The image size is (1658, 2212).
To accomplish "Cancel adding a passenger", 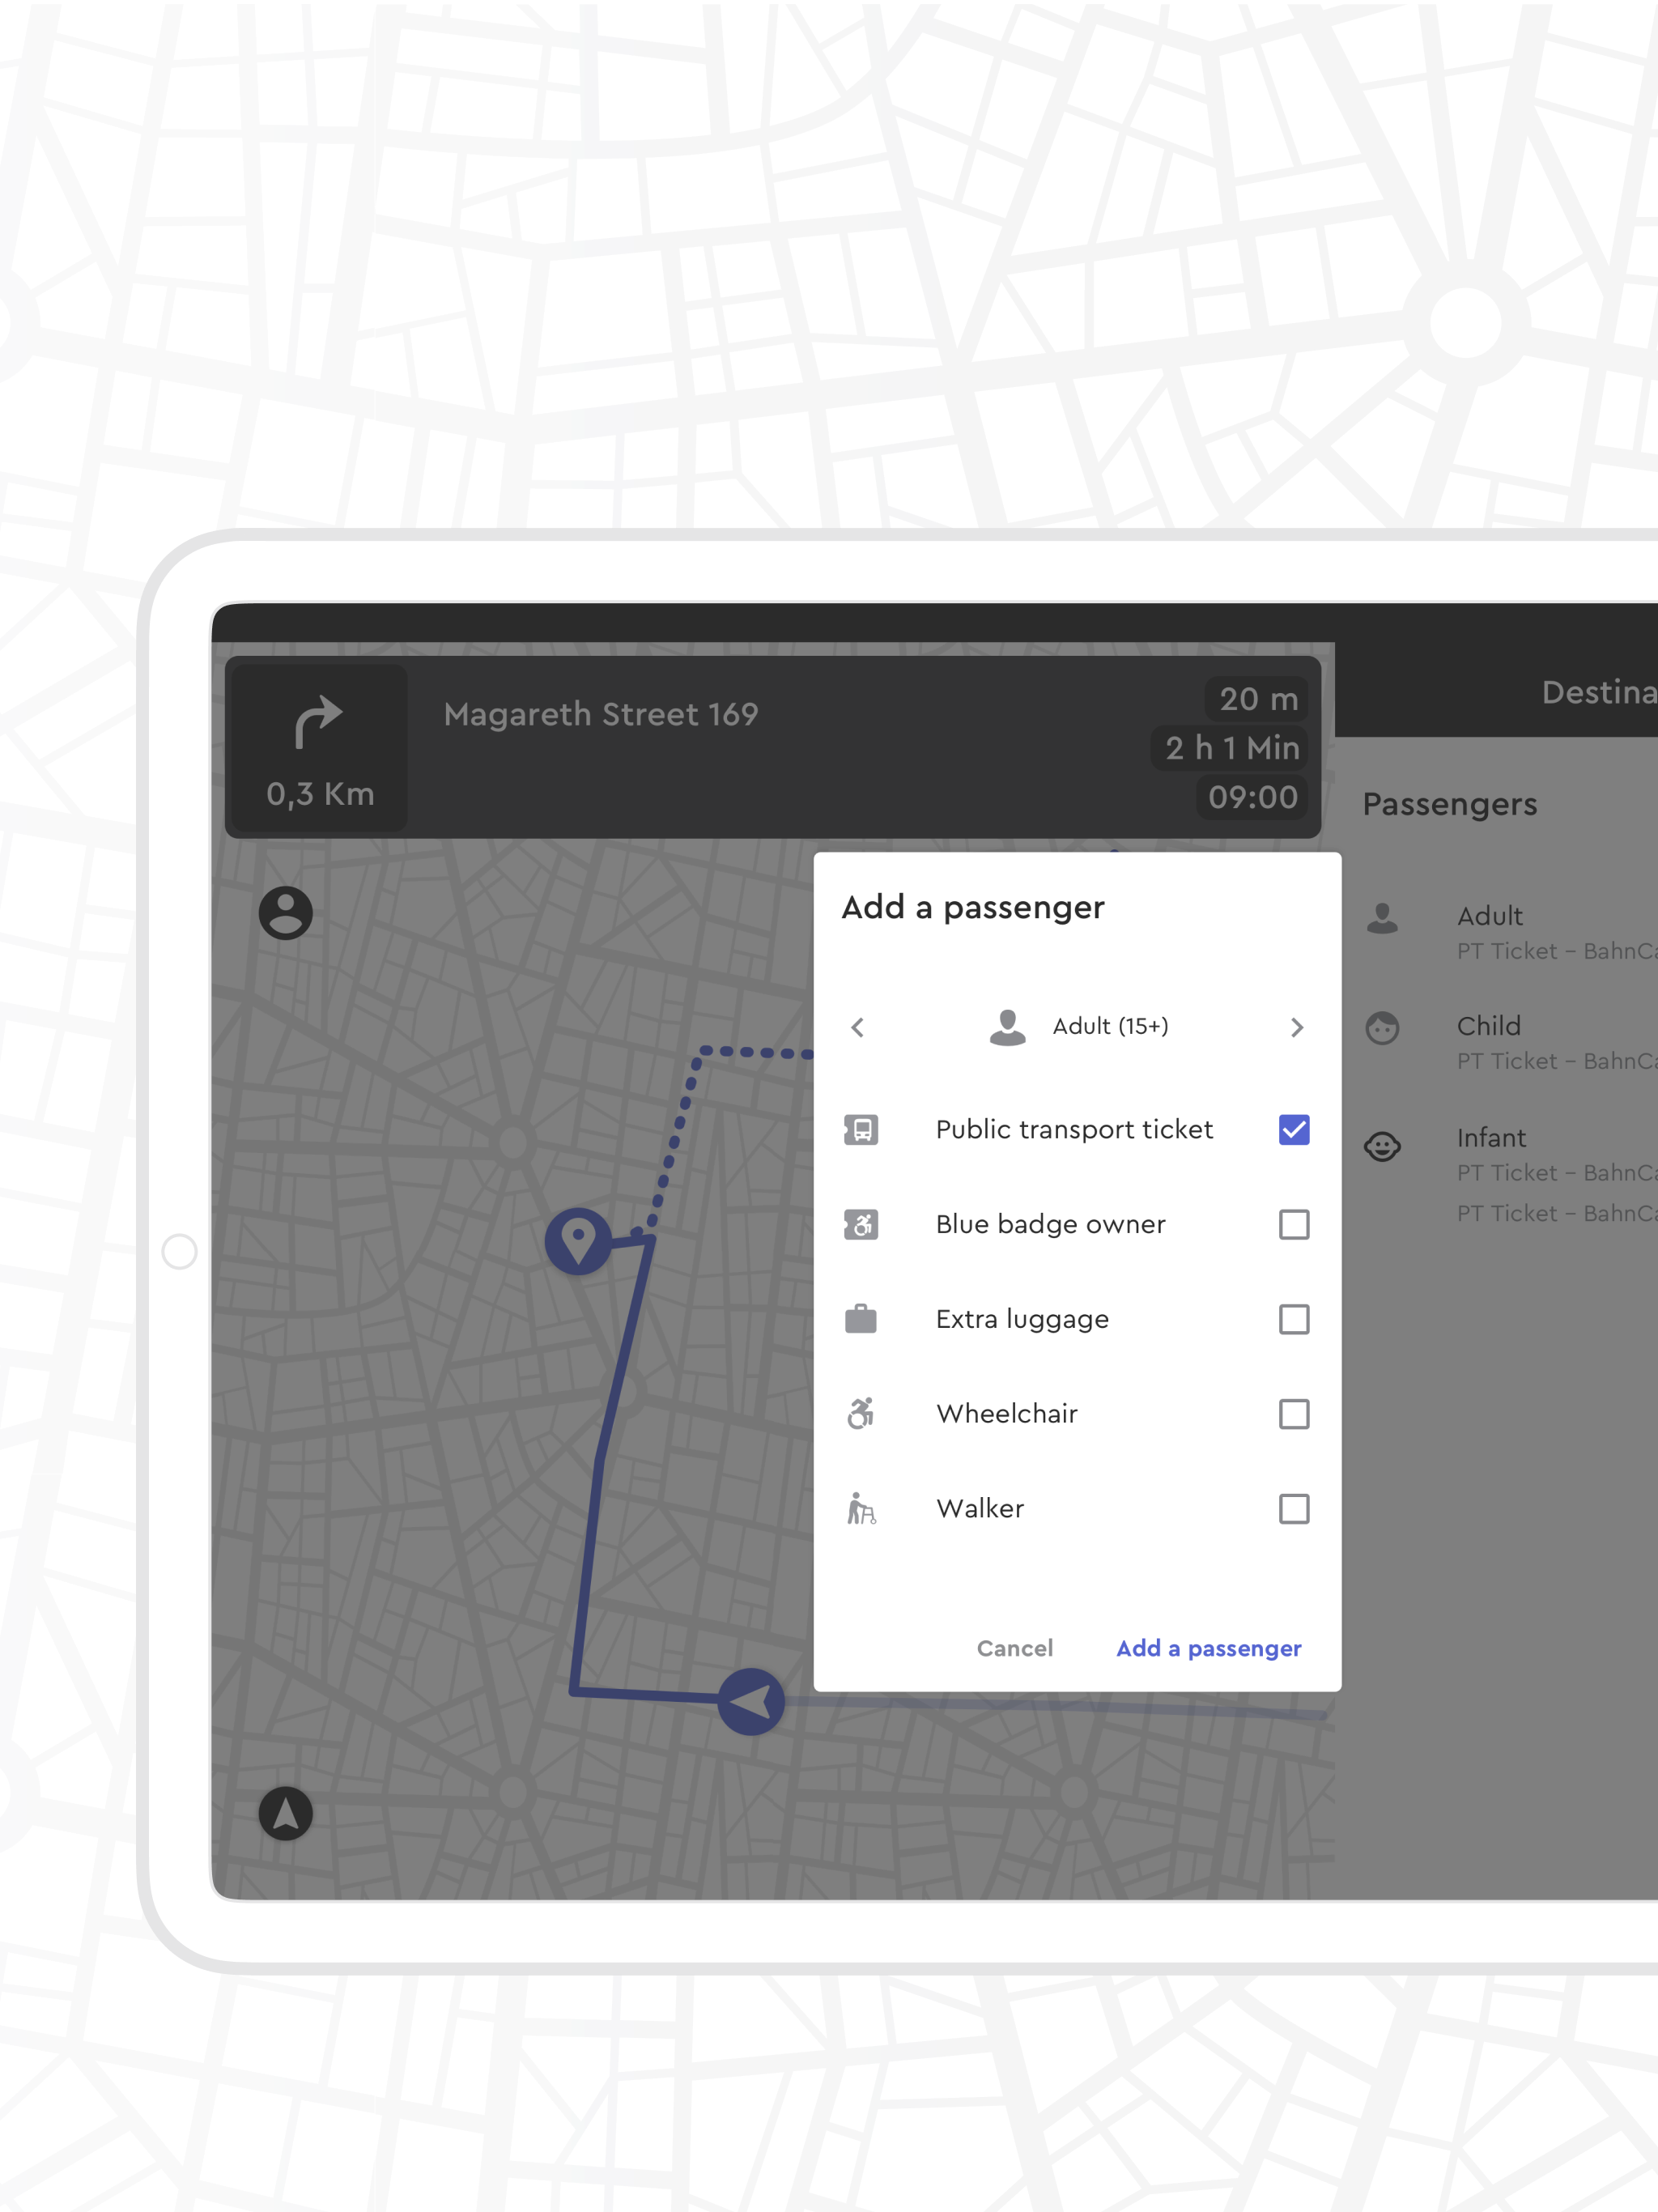I will pos(1015,1648).
